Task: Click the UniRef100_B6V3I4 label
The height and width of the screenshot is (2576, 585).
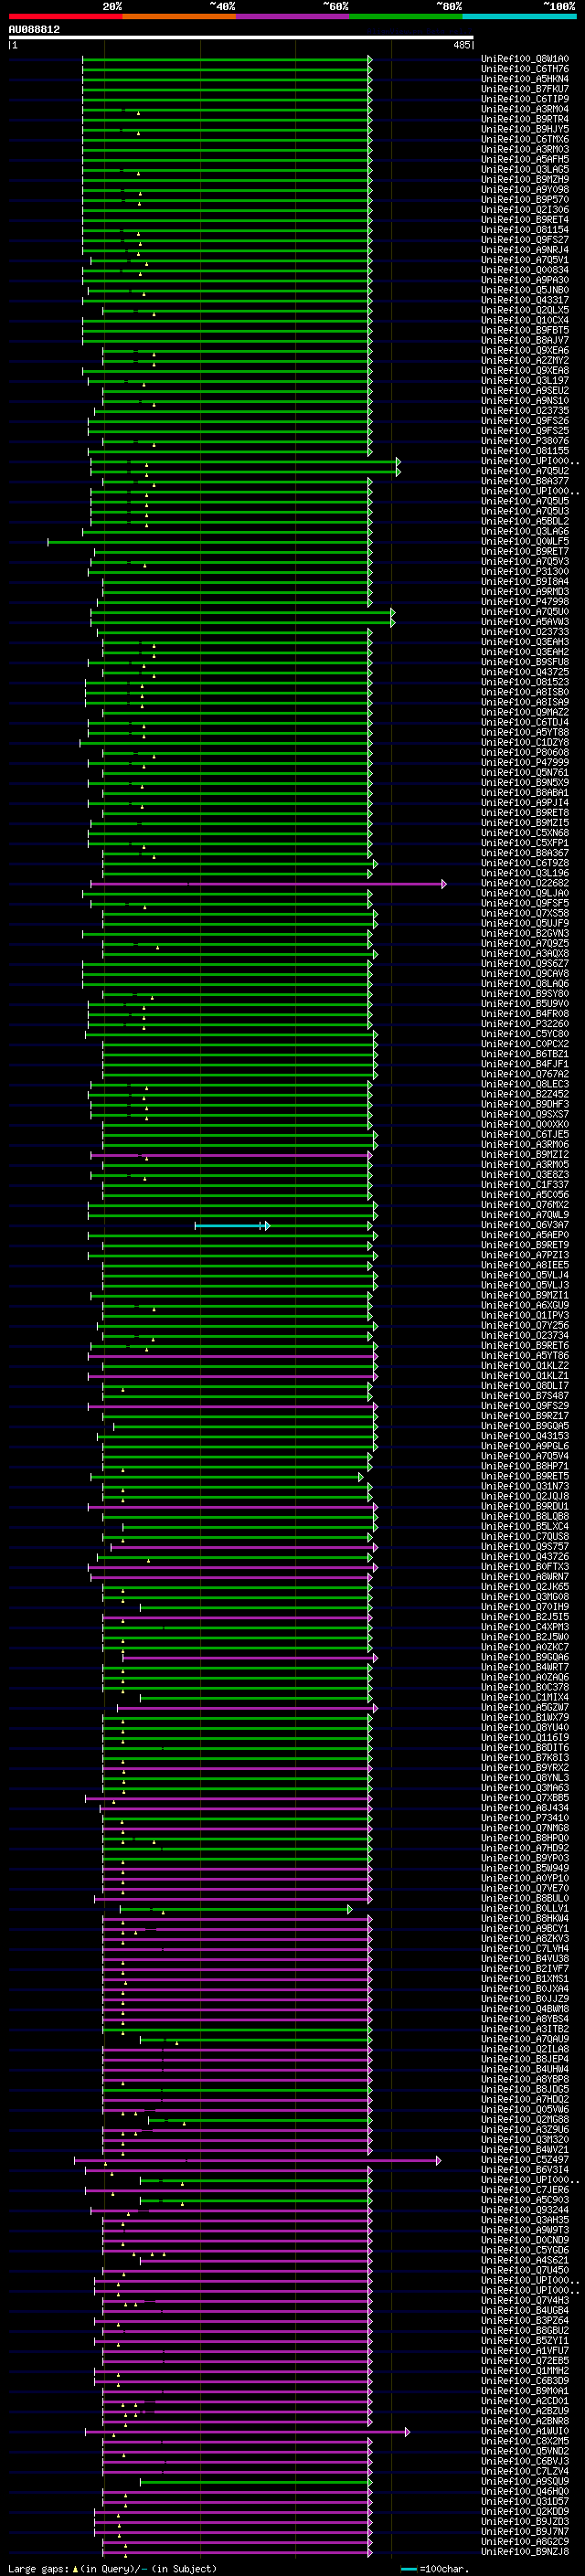Action: [525, 2170]
